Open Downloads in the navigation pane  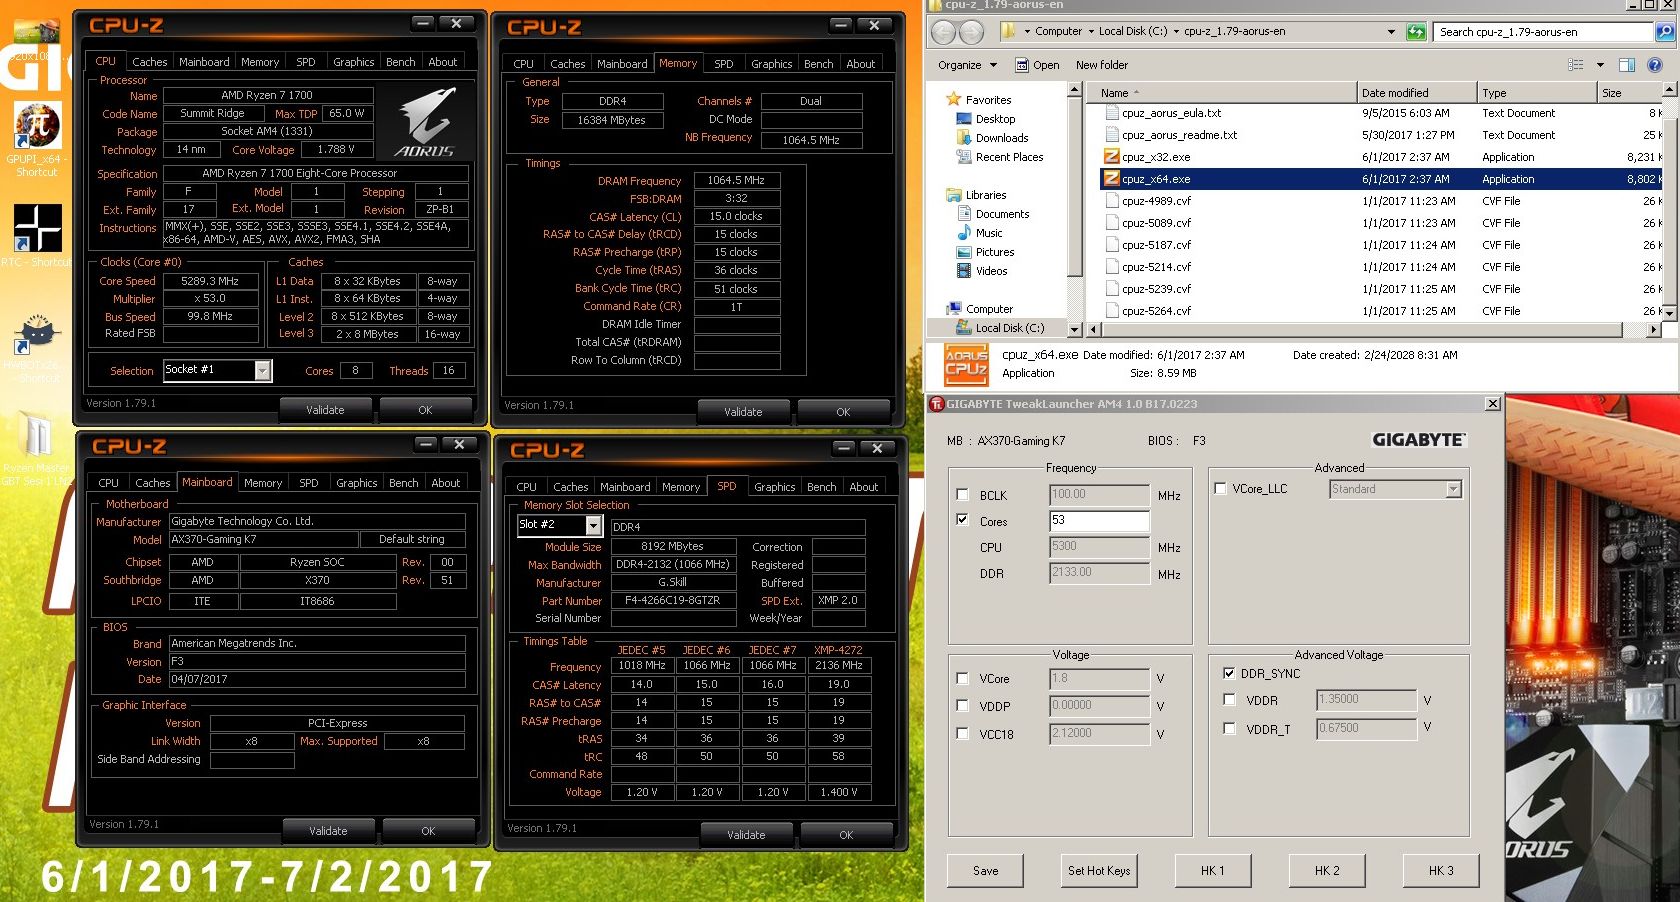(x=1002, y=138)
